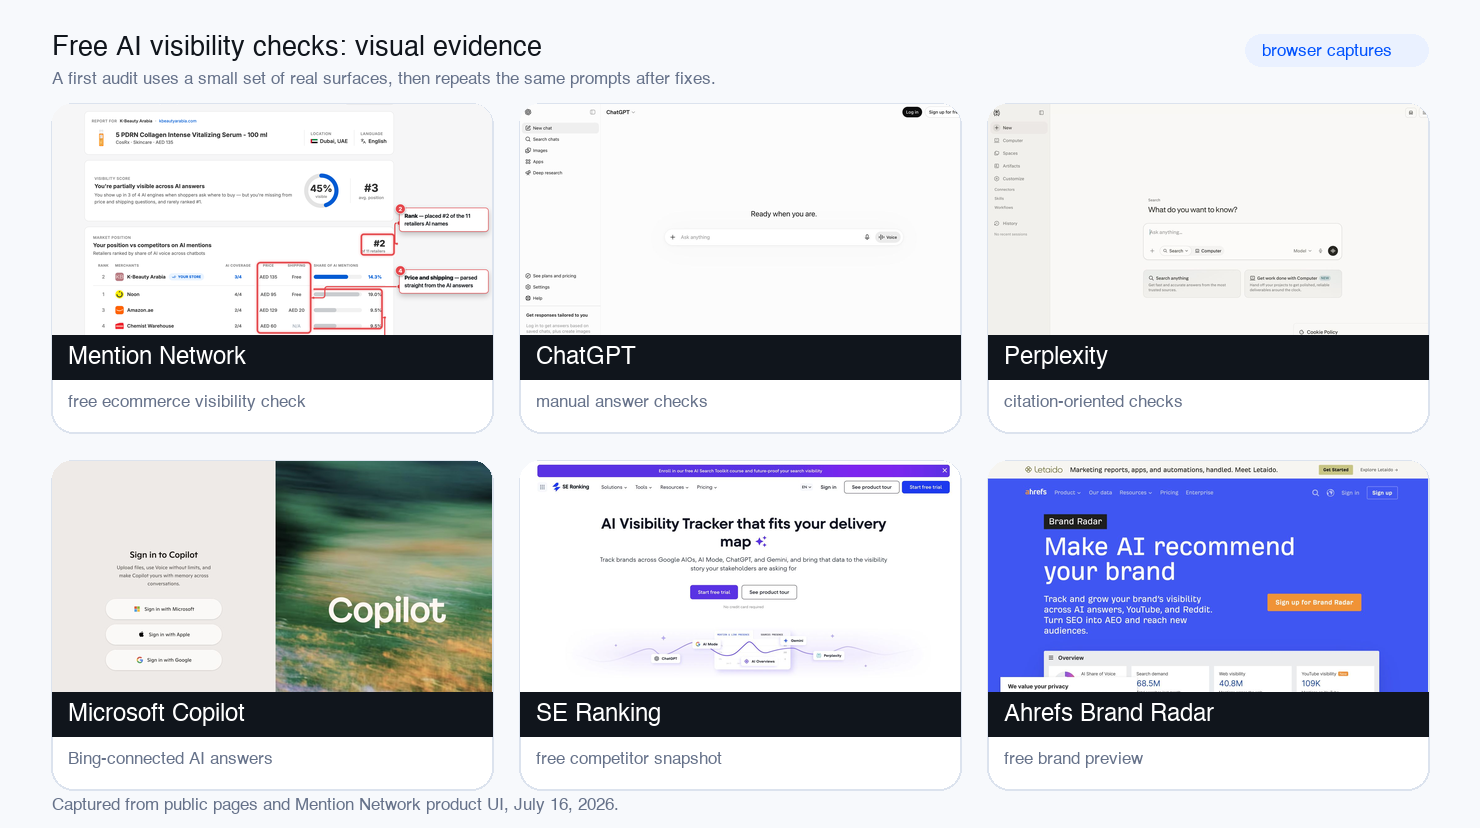Select the Search anything card in Perplexity

pos(1192,283)
